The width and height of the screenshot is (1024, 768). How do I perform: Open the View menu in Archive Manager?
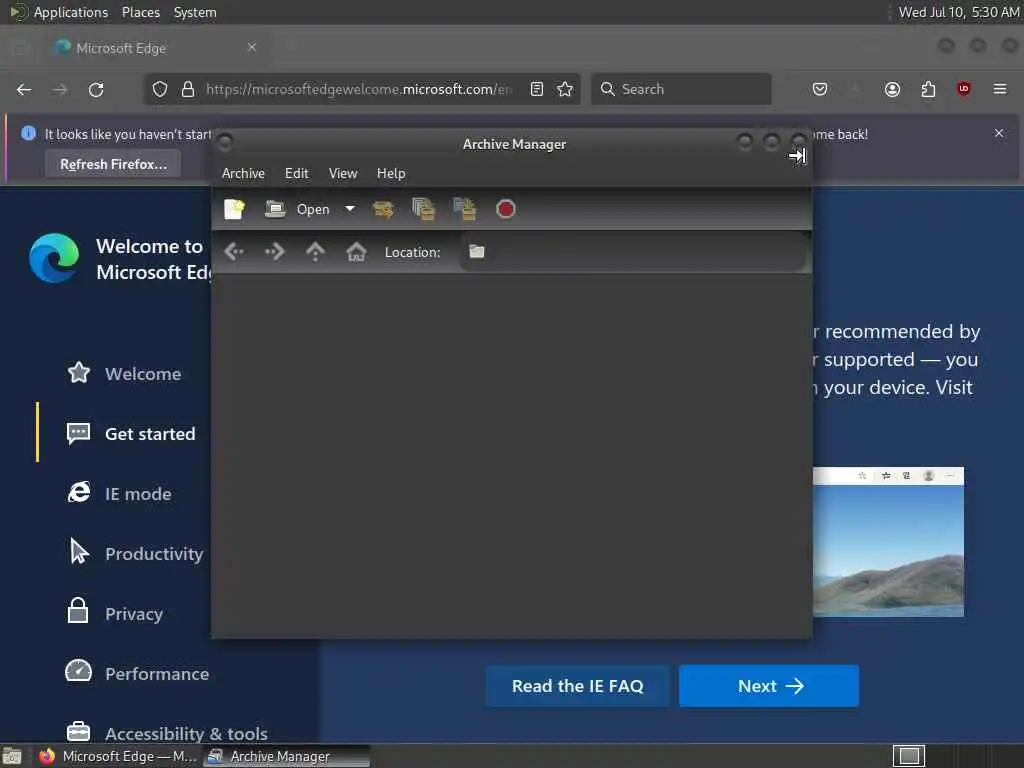(343, 173)
